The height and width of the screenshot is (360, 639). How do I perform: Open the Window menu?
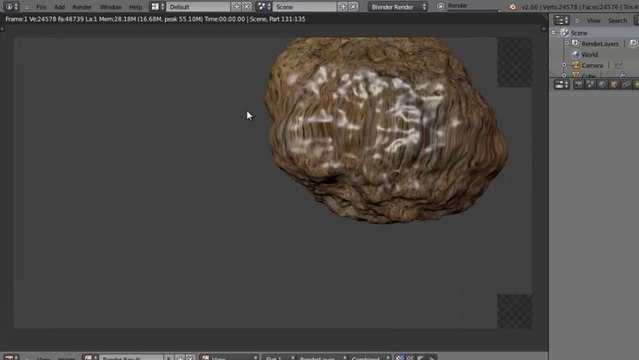(110, 7)
